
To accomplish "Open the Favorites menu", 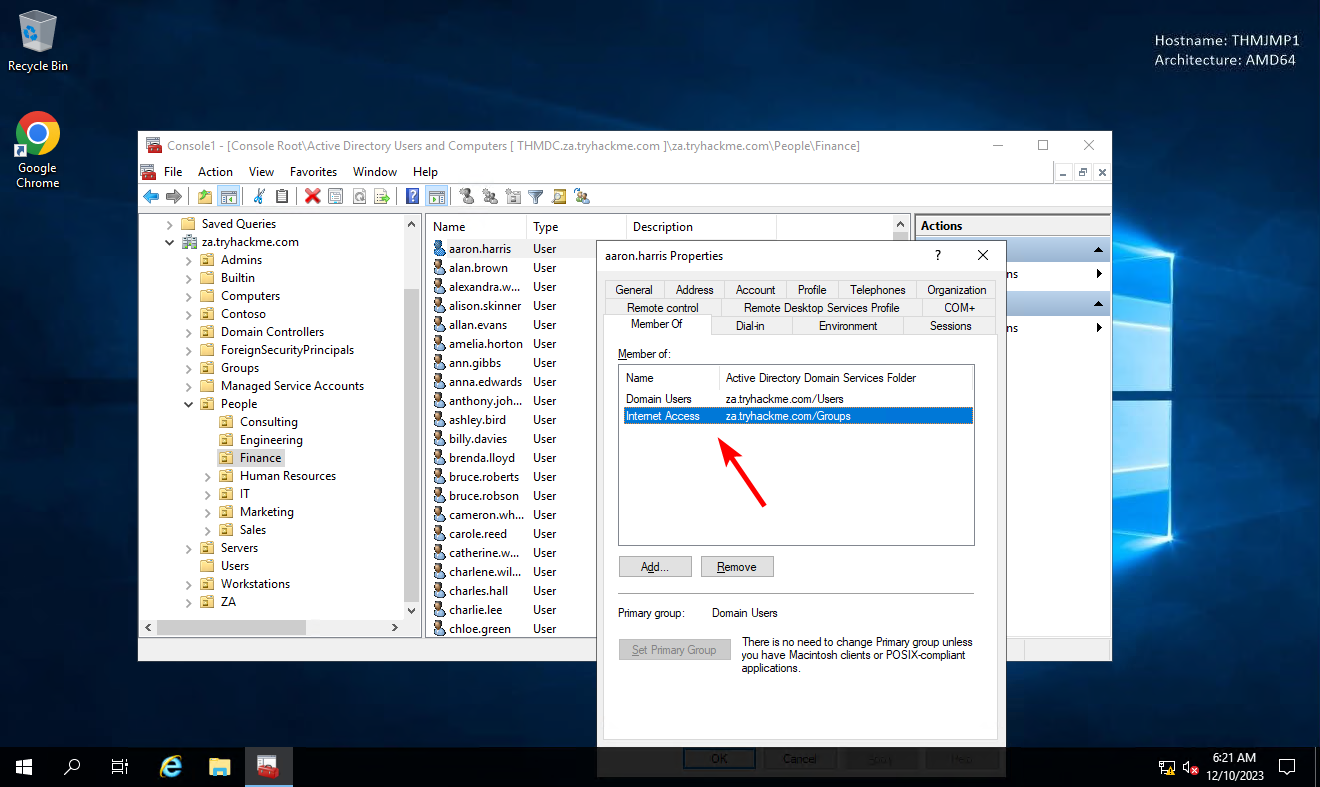I will [x=313, y=172].
